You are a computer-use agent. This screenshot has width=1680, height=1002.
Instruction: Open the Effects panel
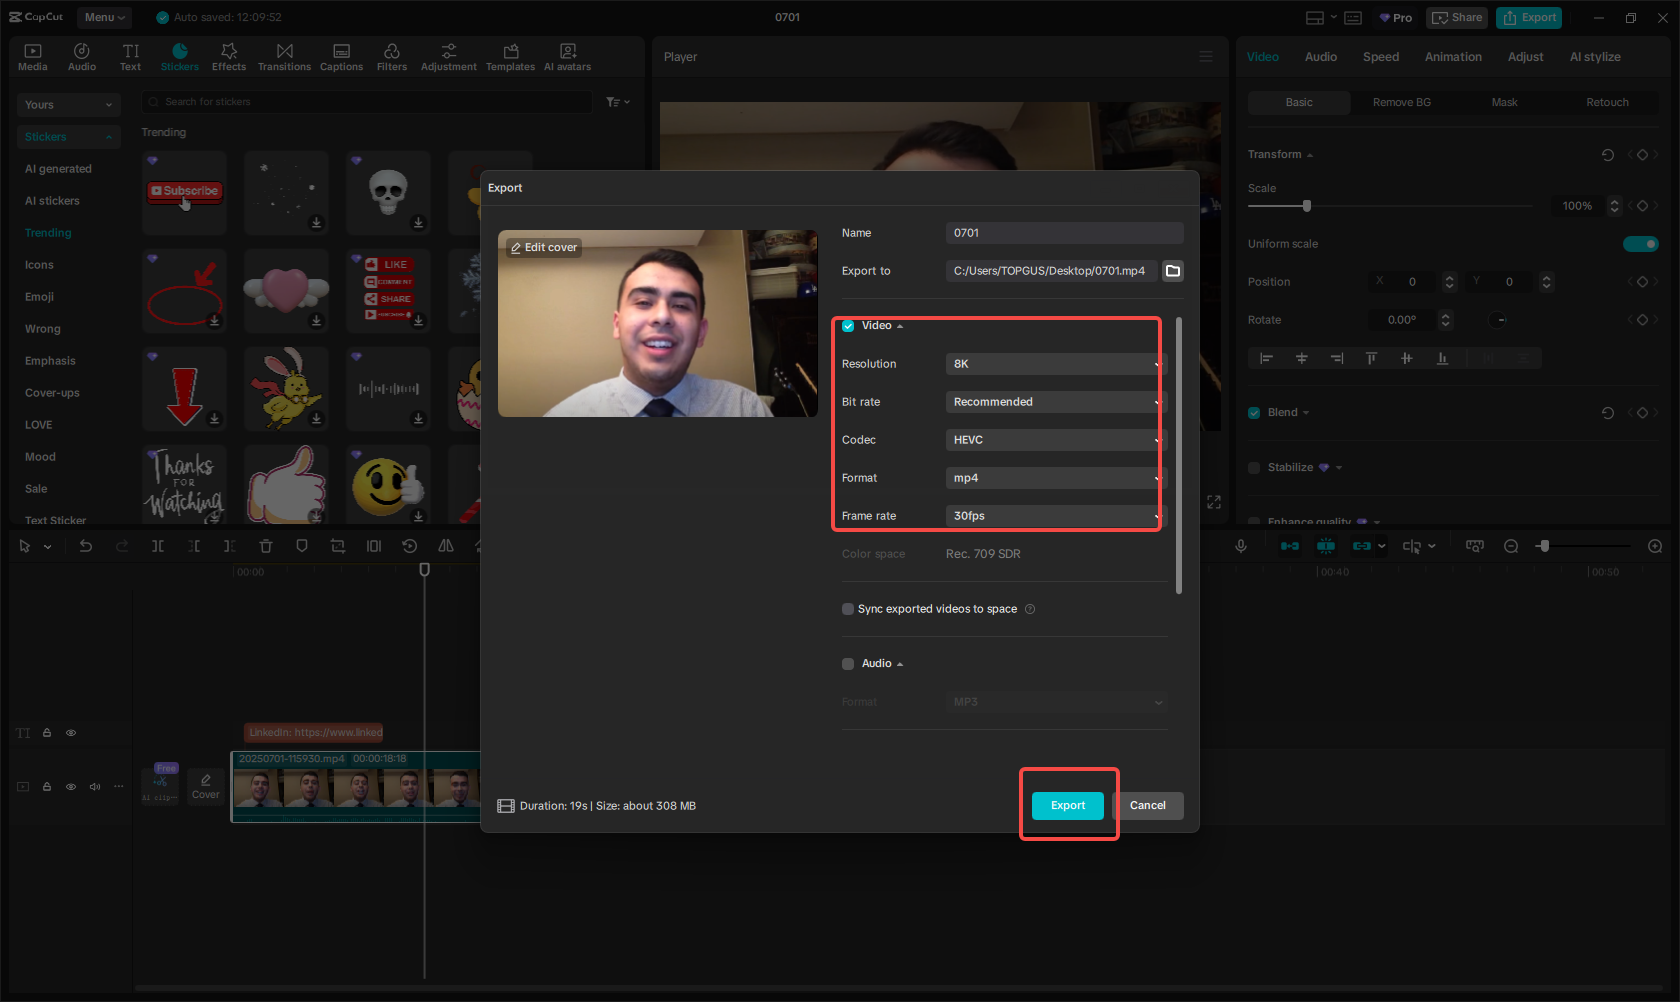coord(229,57)
